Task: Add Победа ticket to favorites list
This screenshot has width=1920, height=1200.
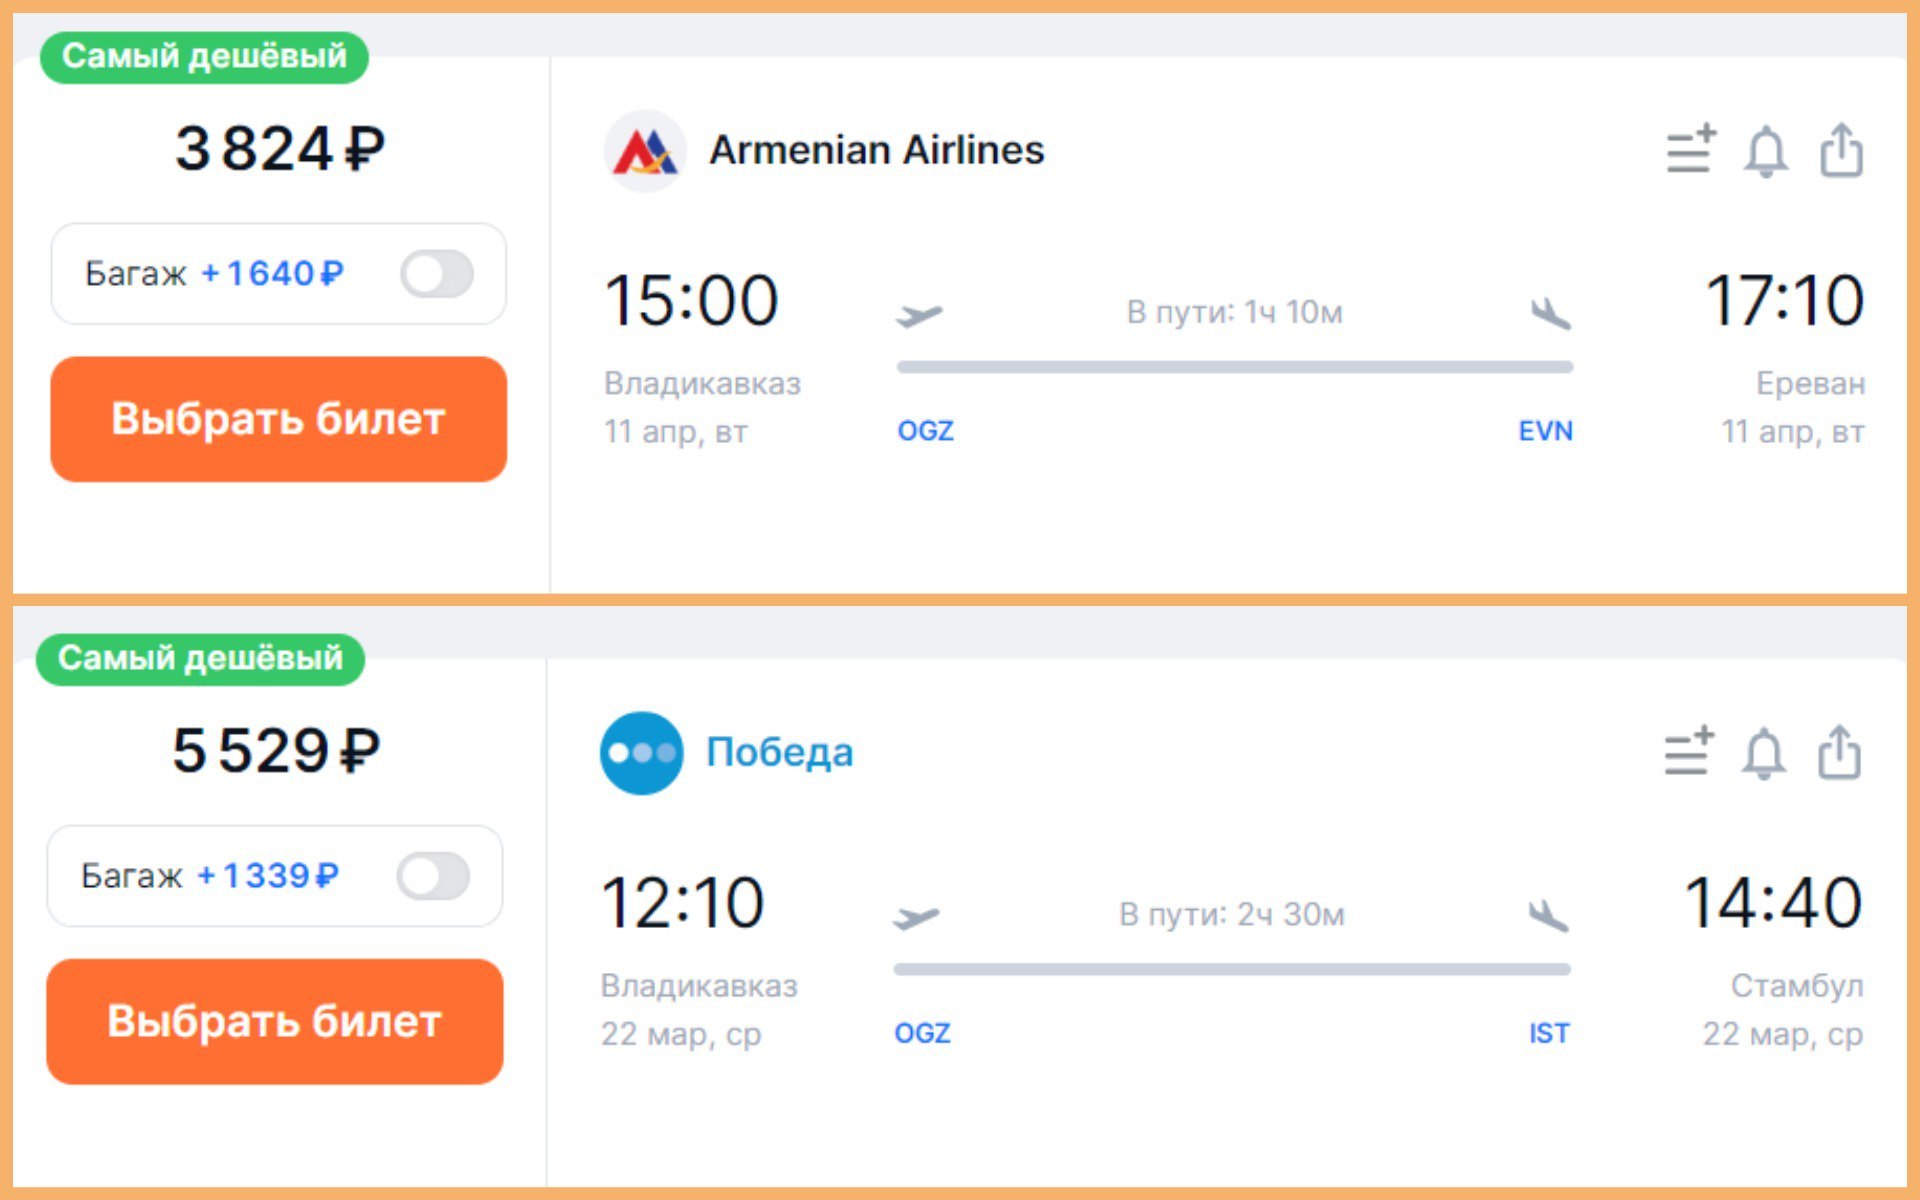Action: (x=1688, y=753)
